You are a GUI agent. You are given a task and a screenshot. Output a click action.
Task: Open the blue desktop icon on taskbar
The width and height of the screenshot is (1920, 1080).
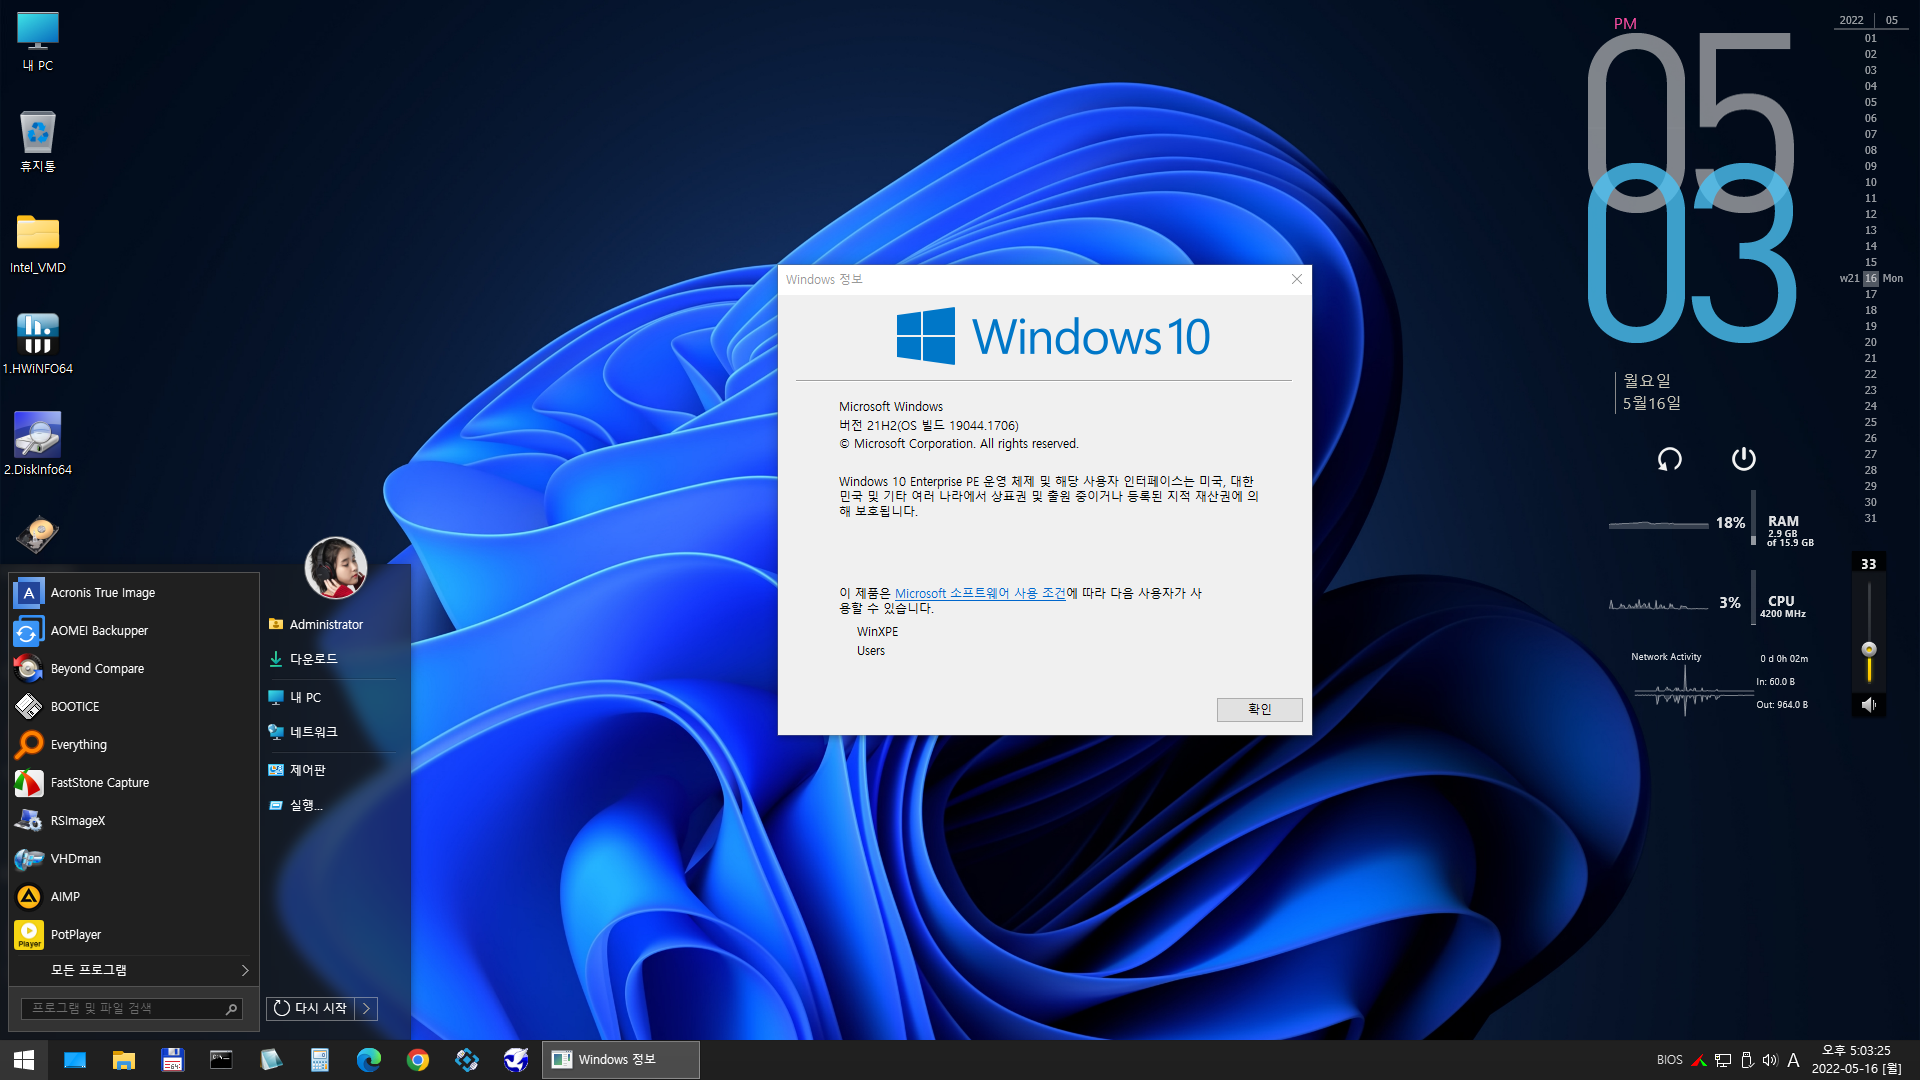click(75, 1060)
